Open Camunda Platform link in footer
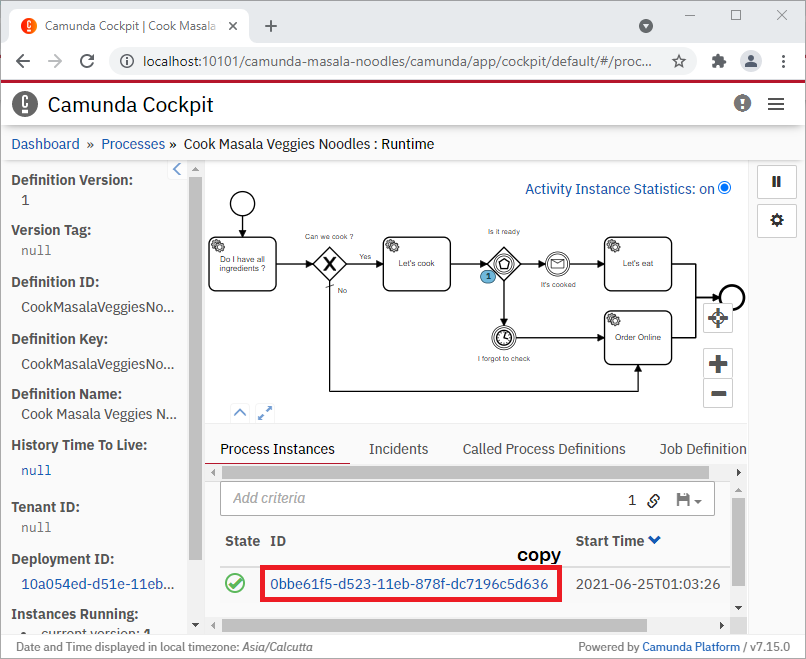The width and height of the screenshot is (806, 659). click(691, 647)
